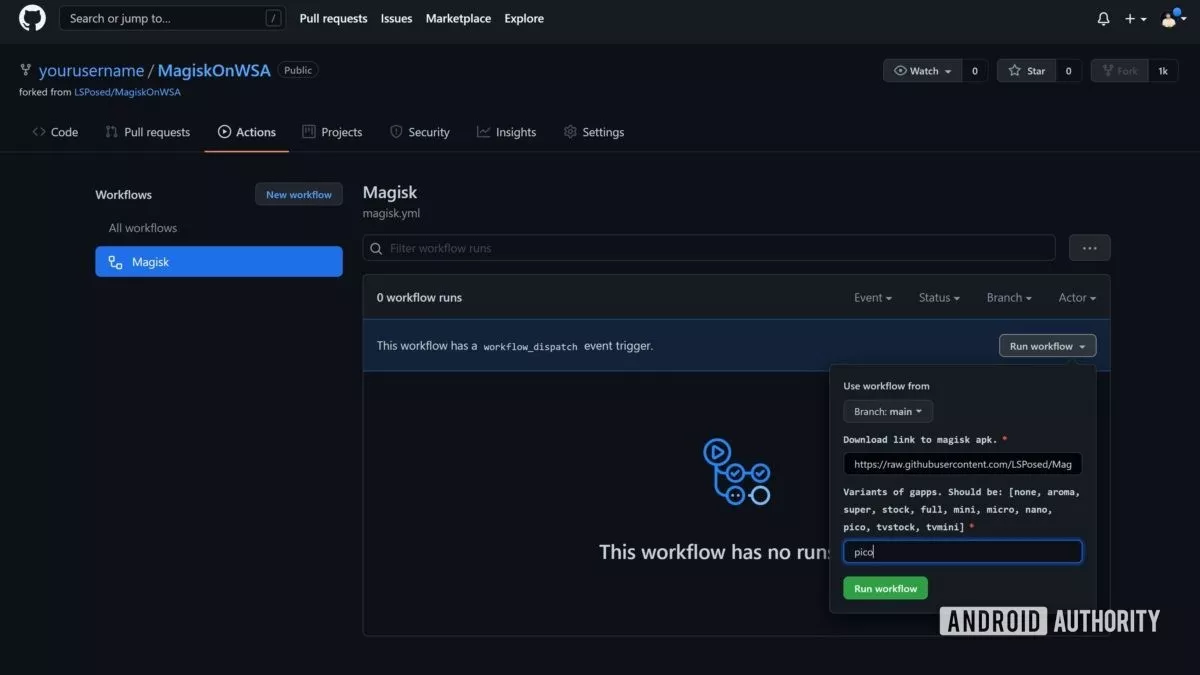Open user avatar menu
The image size is (1200, 675).
pyautogui.click(x=1171, y=18)
